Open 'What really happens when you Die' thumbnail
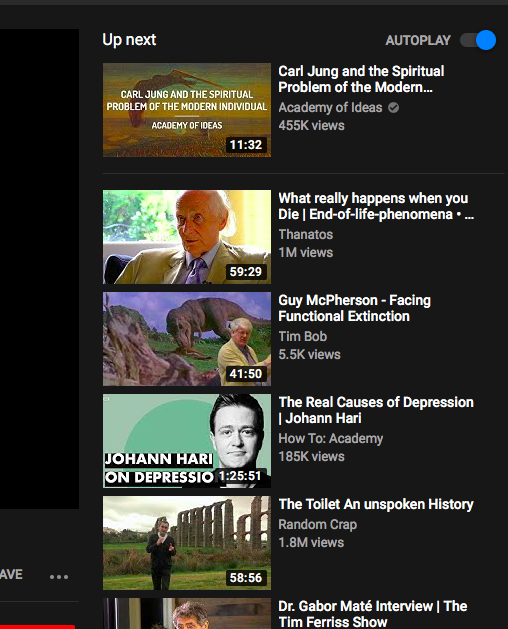Screen dimensions: 508x629 pos(187,237)
